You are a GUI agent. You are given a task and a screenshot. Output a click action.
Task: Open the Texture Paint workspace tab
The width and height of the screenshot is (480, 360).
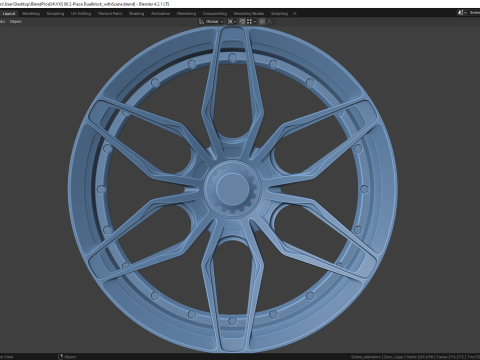coord(110,14)
